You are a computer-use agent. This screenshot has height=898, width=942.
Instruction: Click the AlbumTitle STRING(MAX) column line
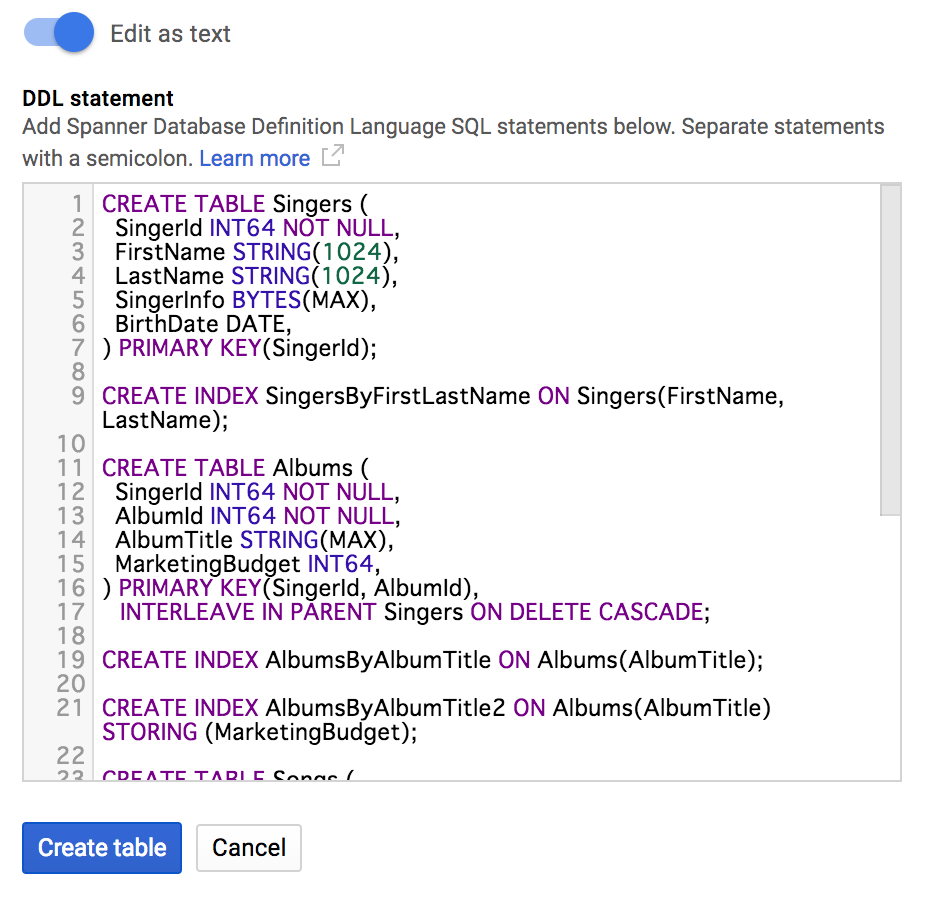coord(254,540)
